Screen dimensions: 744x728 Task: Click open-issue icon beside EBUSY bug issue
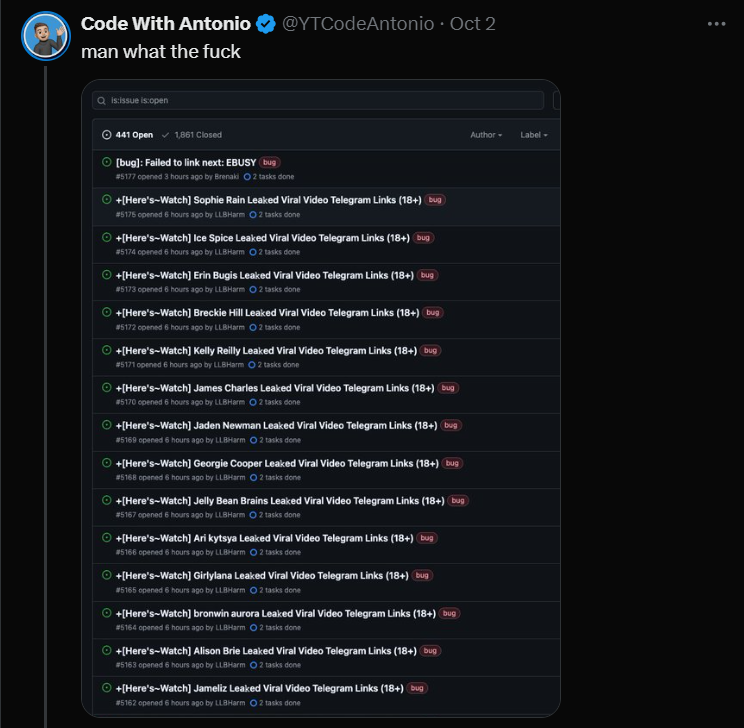(x=107, y=162)
